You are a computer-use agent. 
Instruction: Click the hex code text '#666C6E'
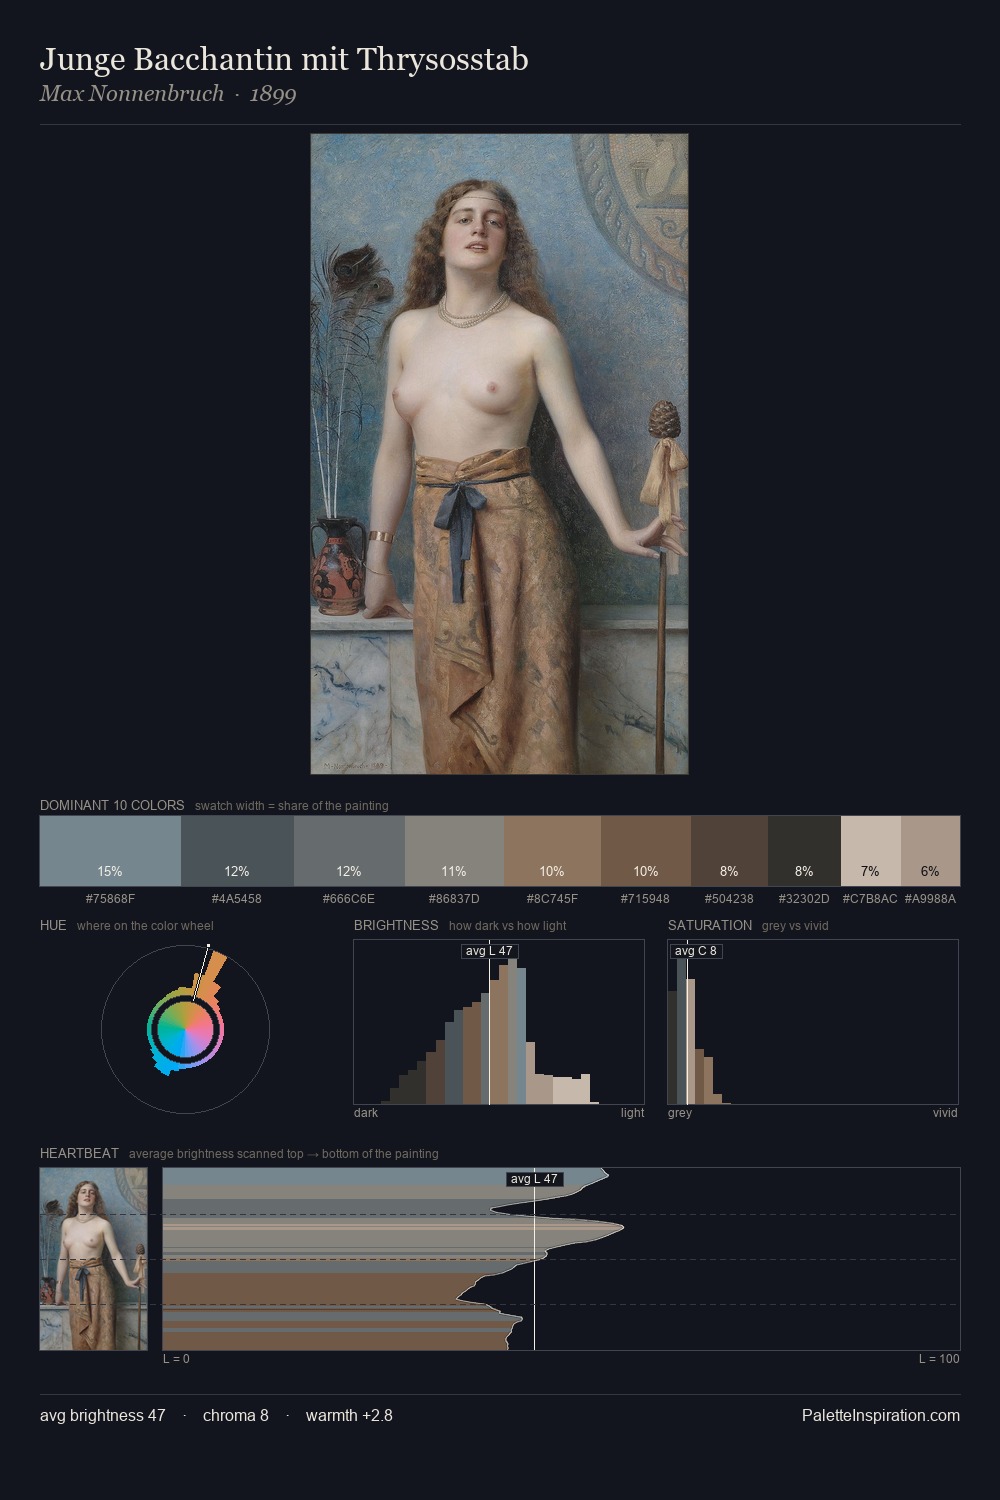pyautogui.click(x=349, y=899)
